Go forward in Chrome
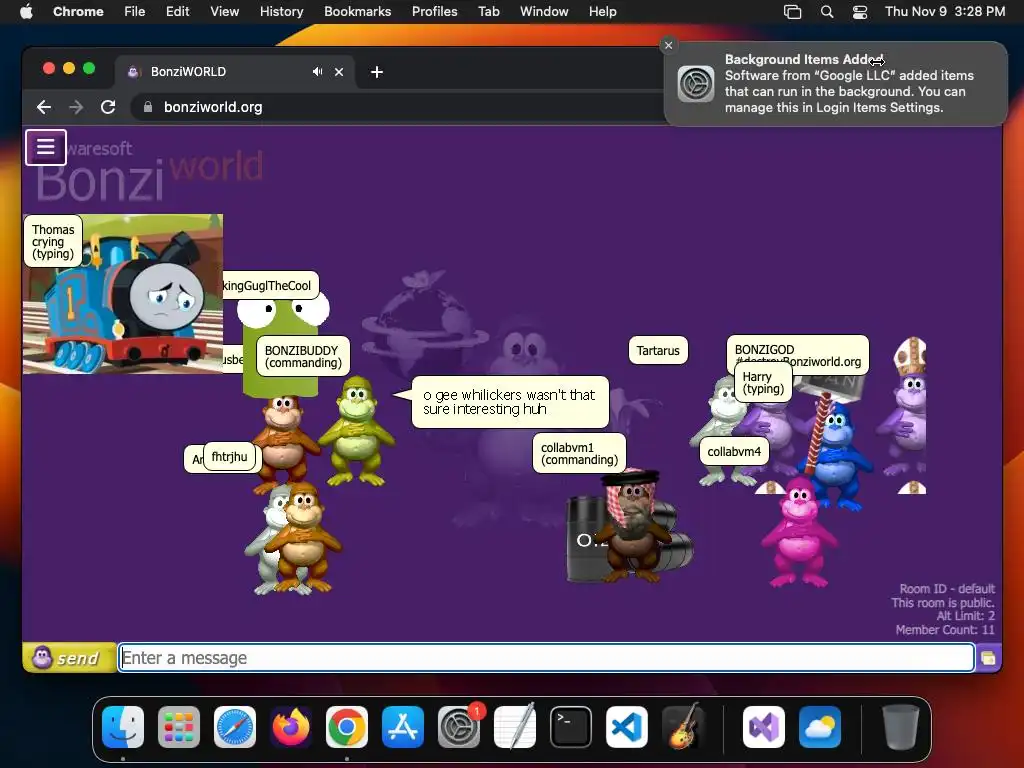The width and height of the screenshot is (1024, 768). tap(76, 107)
